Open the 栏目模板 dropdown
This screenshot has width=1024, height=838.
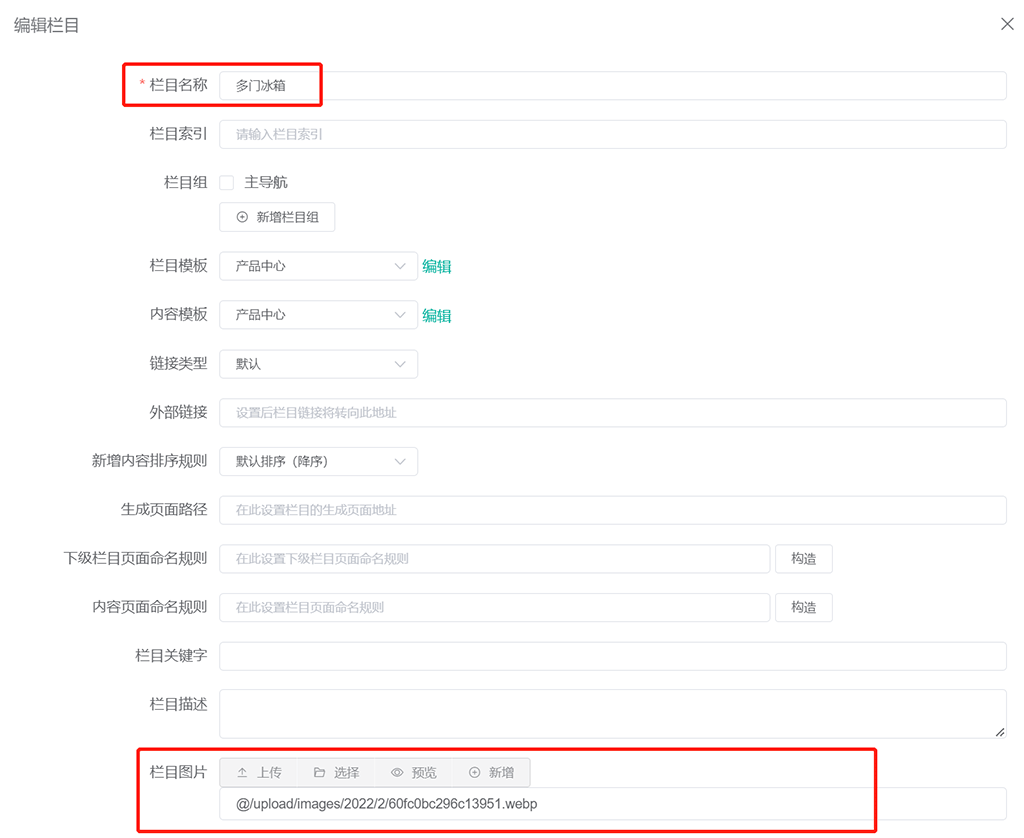tap(318, 266)
